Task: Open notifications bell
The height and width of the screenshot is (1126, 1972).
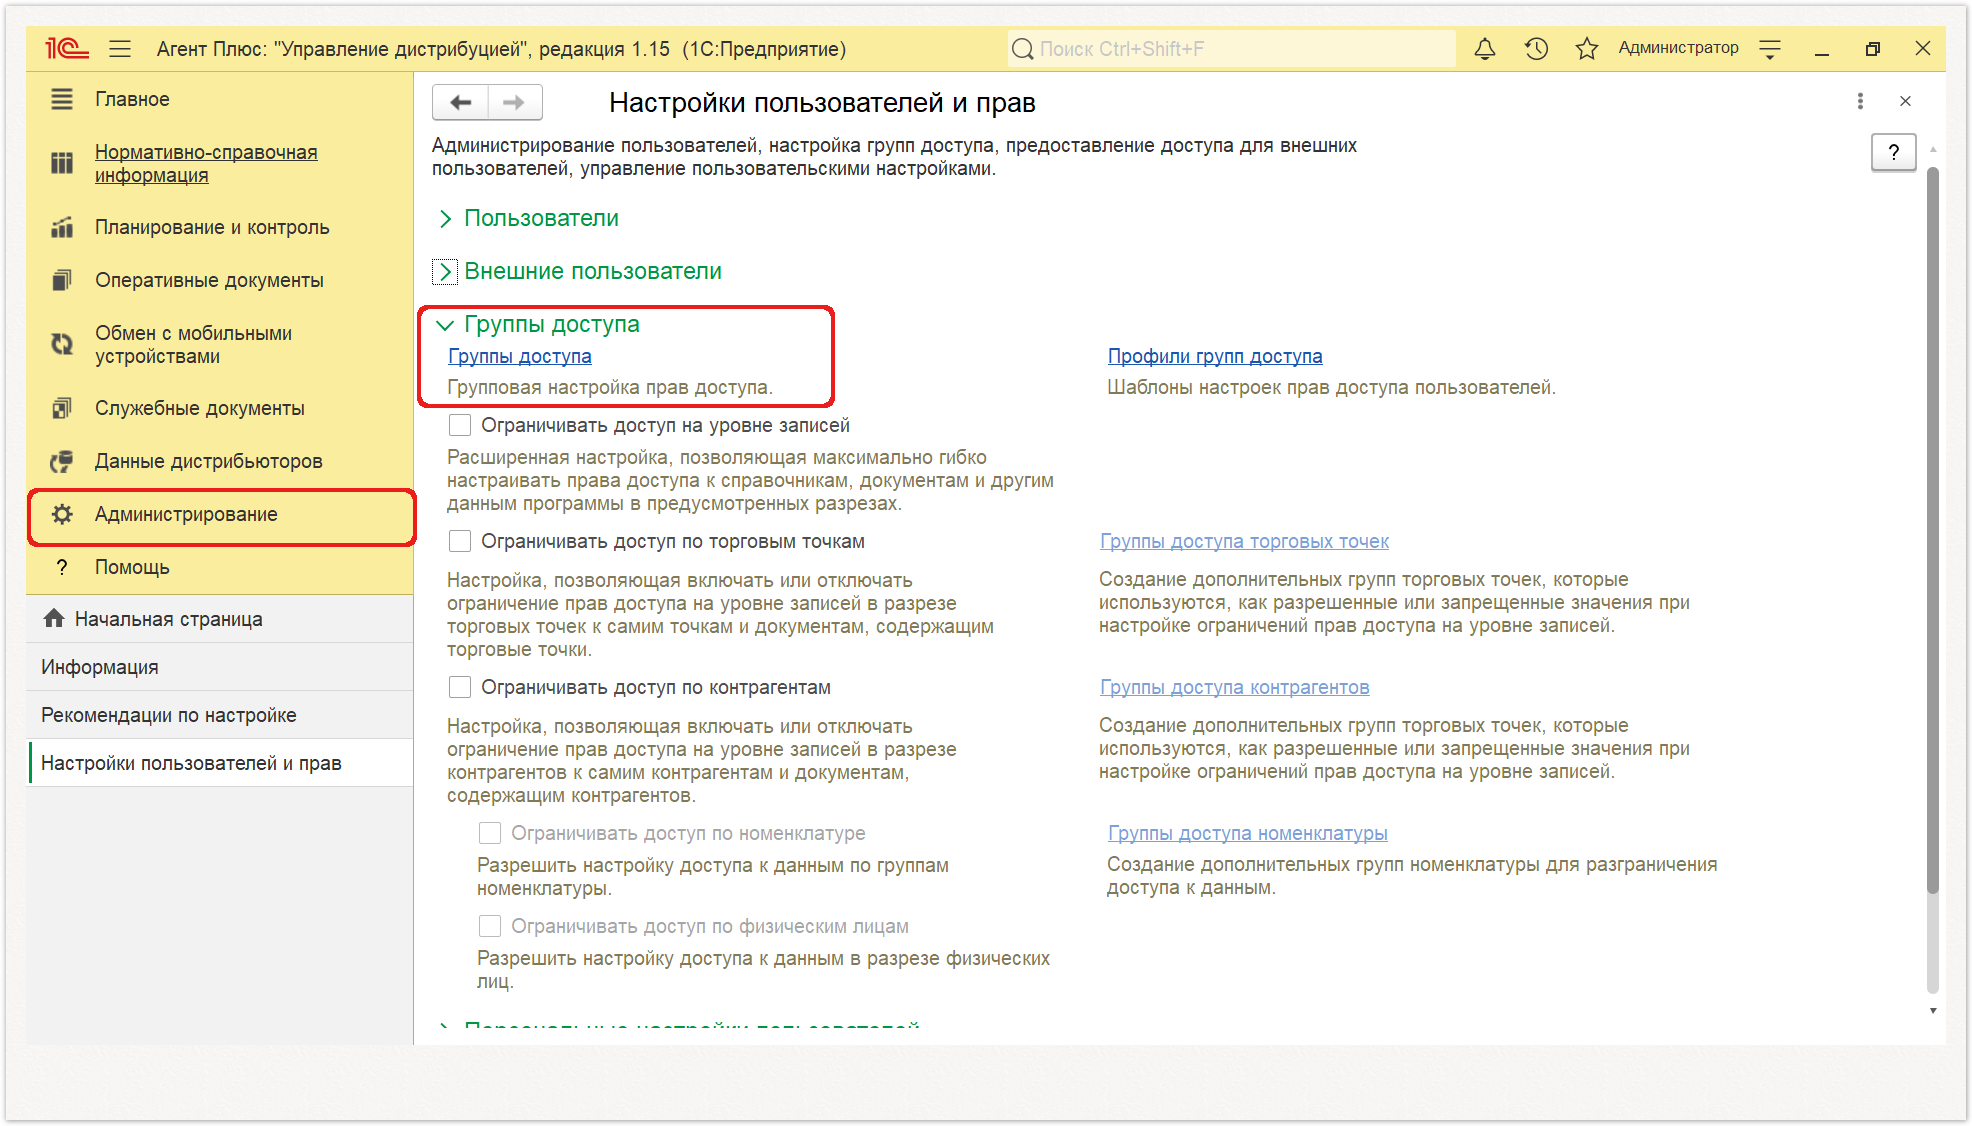Action: 1485,48
